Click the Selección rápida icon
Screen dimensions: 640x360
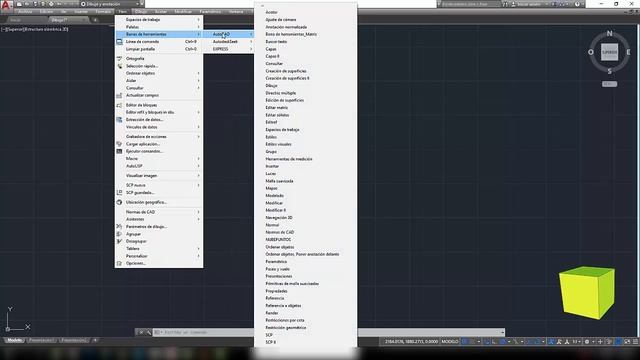[x=119, y=66]
